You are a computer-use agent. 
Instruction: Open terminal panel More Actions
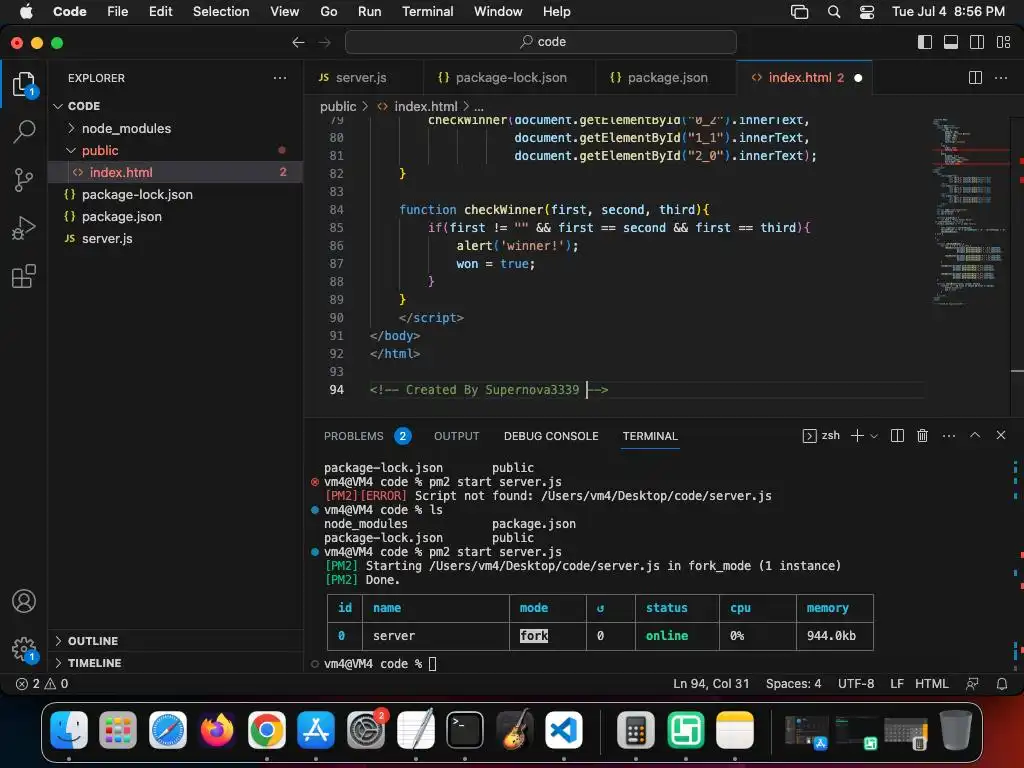click(949, 436)
